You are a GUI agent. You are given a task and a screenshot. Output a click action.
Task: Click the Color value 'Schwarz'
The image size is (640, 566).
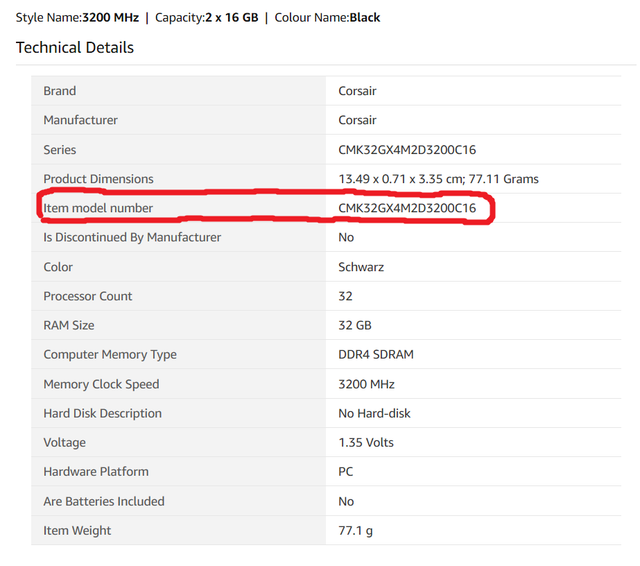point(361,267)
